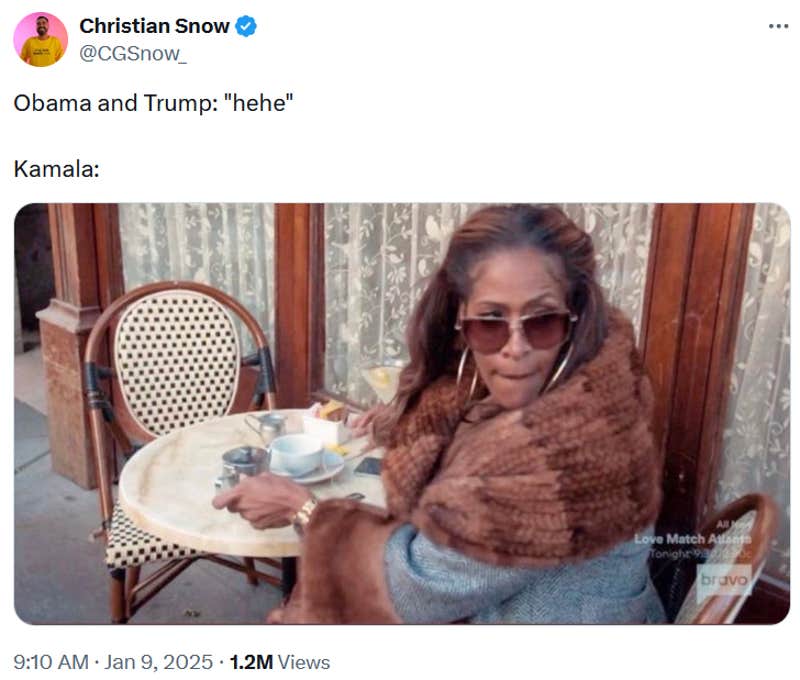Open Christian Snow's profile via display name
Image resolution: width=800 pixels, height=680 pixels.
[x=154, y=26]
